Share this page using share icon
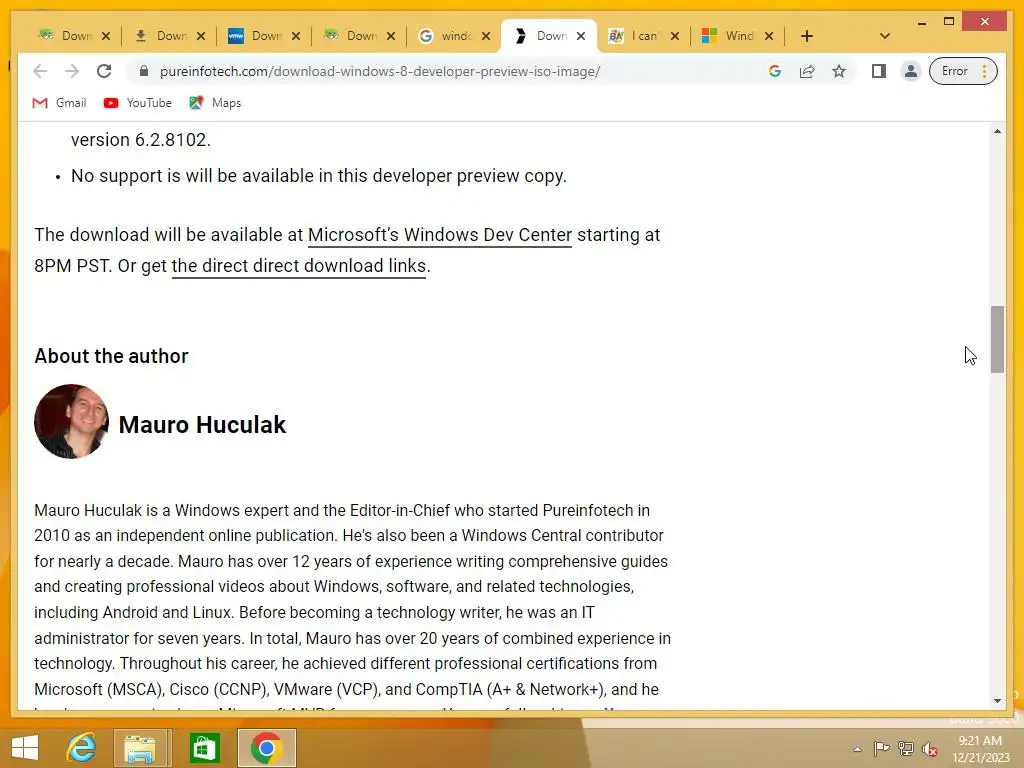 (807, 71)
